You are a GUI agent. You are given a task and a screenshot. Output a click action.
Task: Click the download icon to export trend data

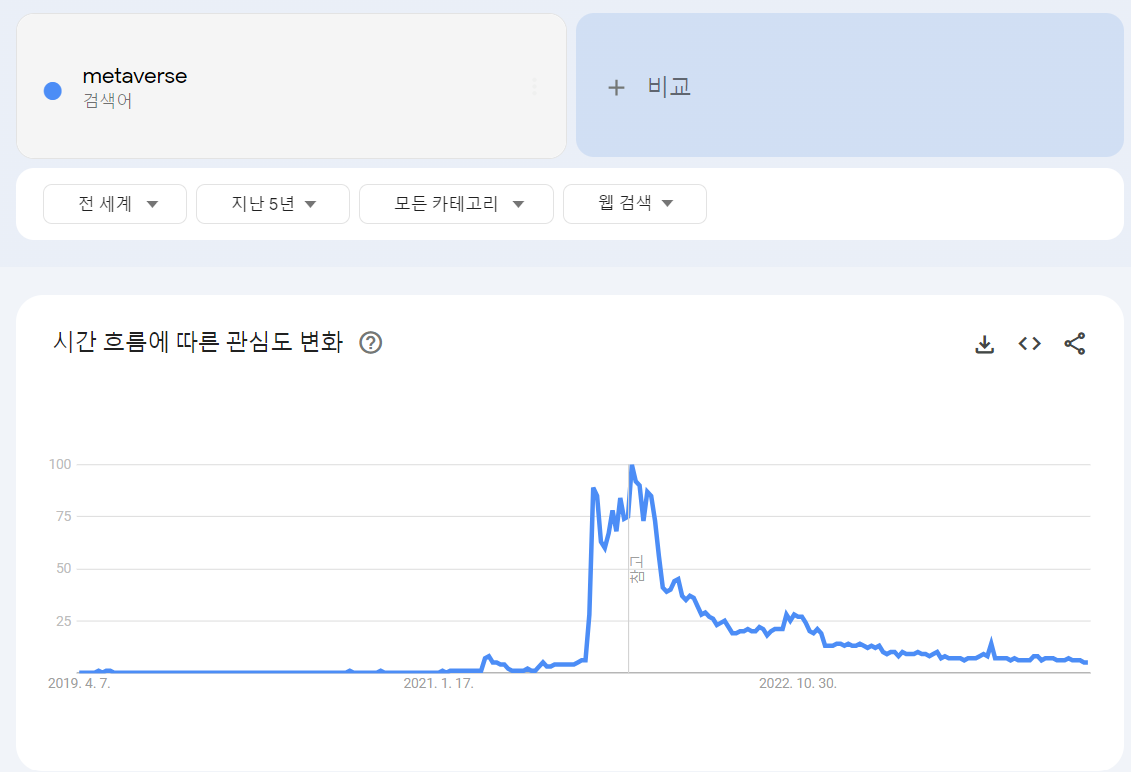pyautogui.click(x=984, y=343)
